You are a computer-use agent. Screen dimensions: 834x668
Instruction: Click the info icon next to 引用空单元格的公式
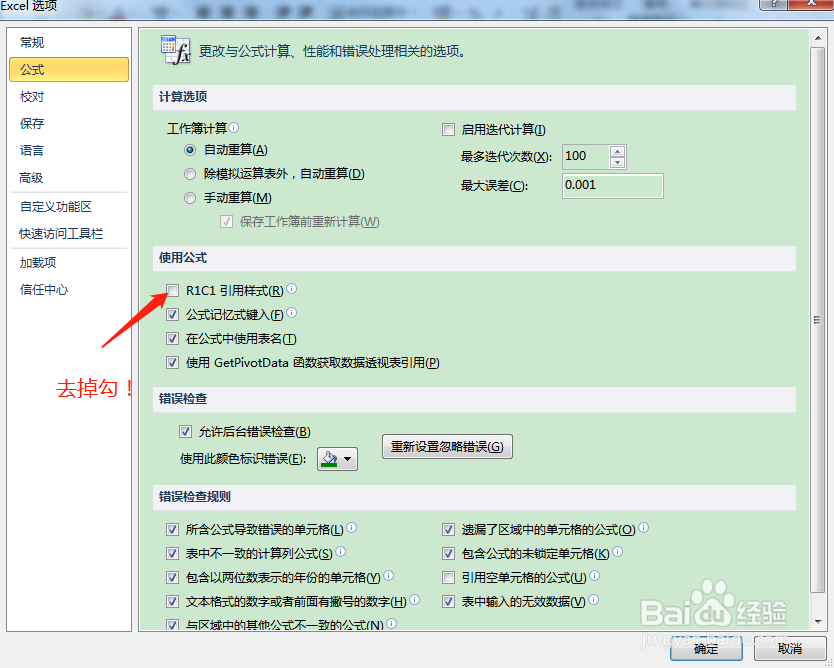click(594, 575)
